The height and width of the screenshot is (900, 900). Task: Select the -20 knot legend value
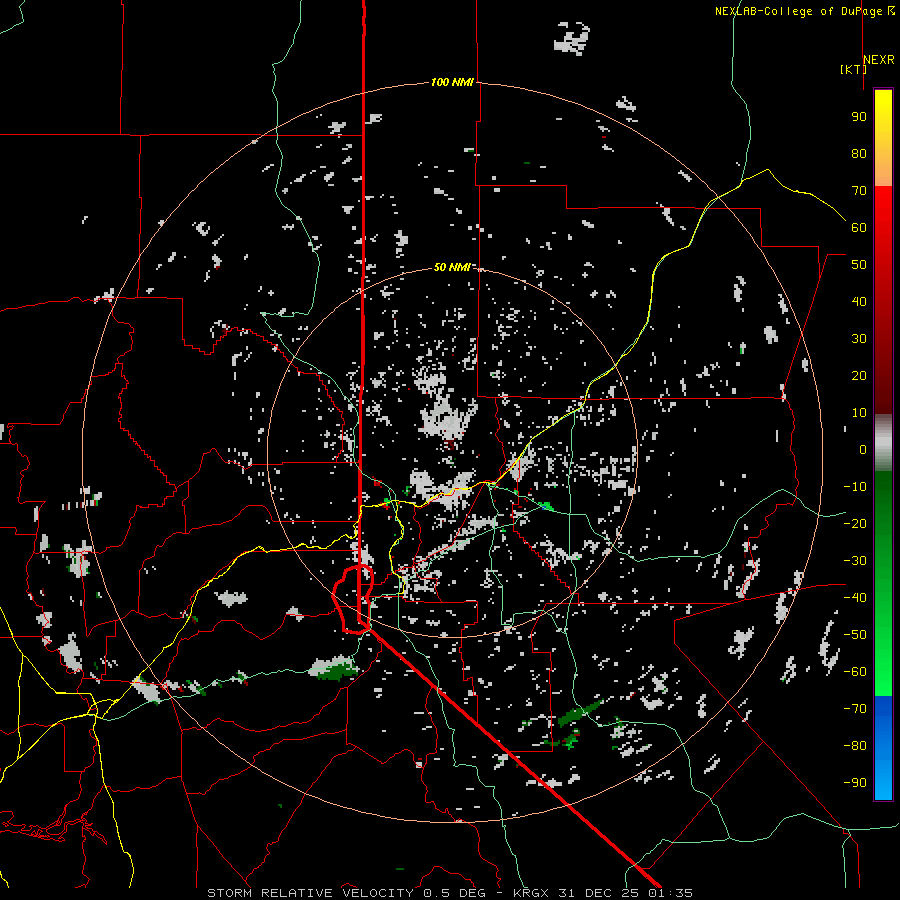coord(855,524)
